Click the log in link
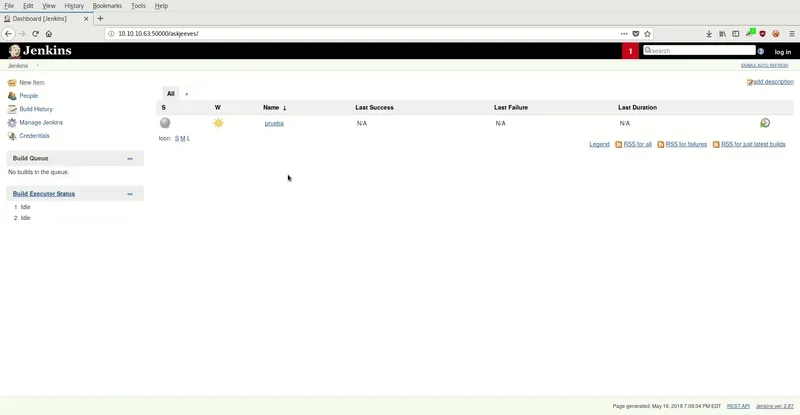This screenshot has height=415, width=800. point(782,51)
